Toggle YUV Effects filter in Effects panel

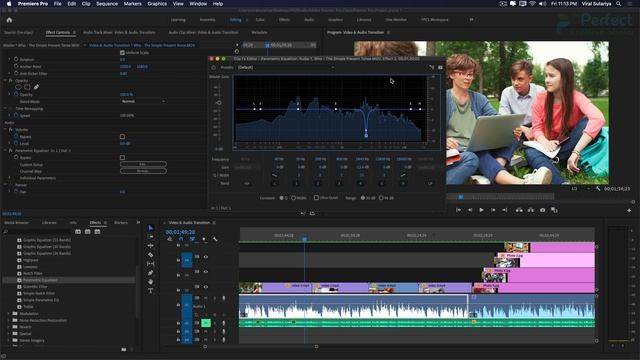click(x=97, y=231)
